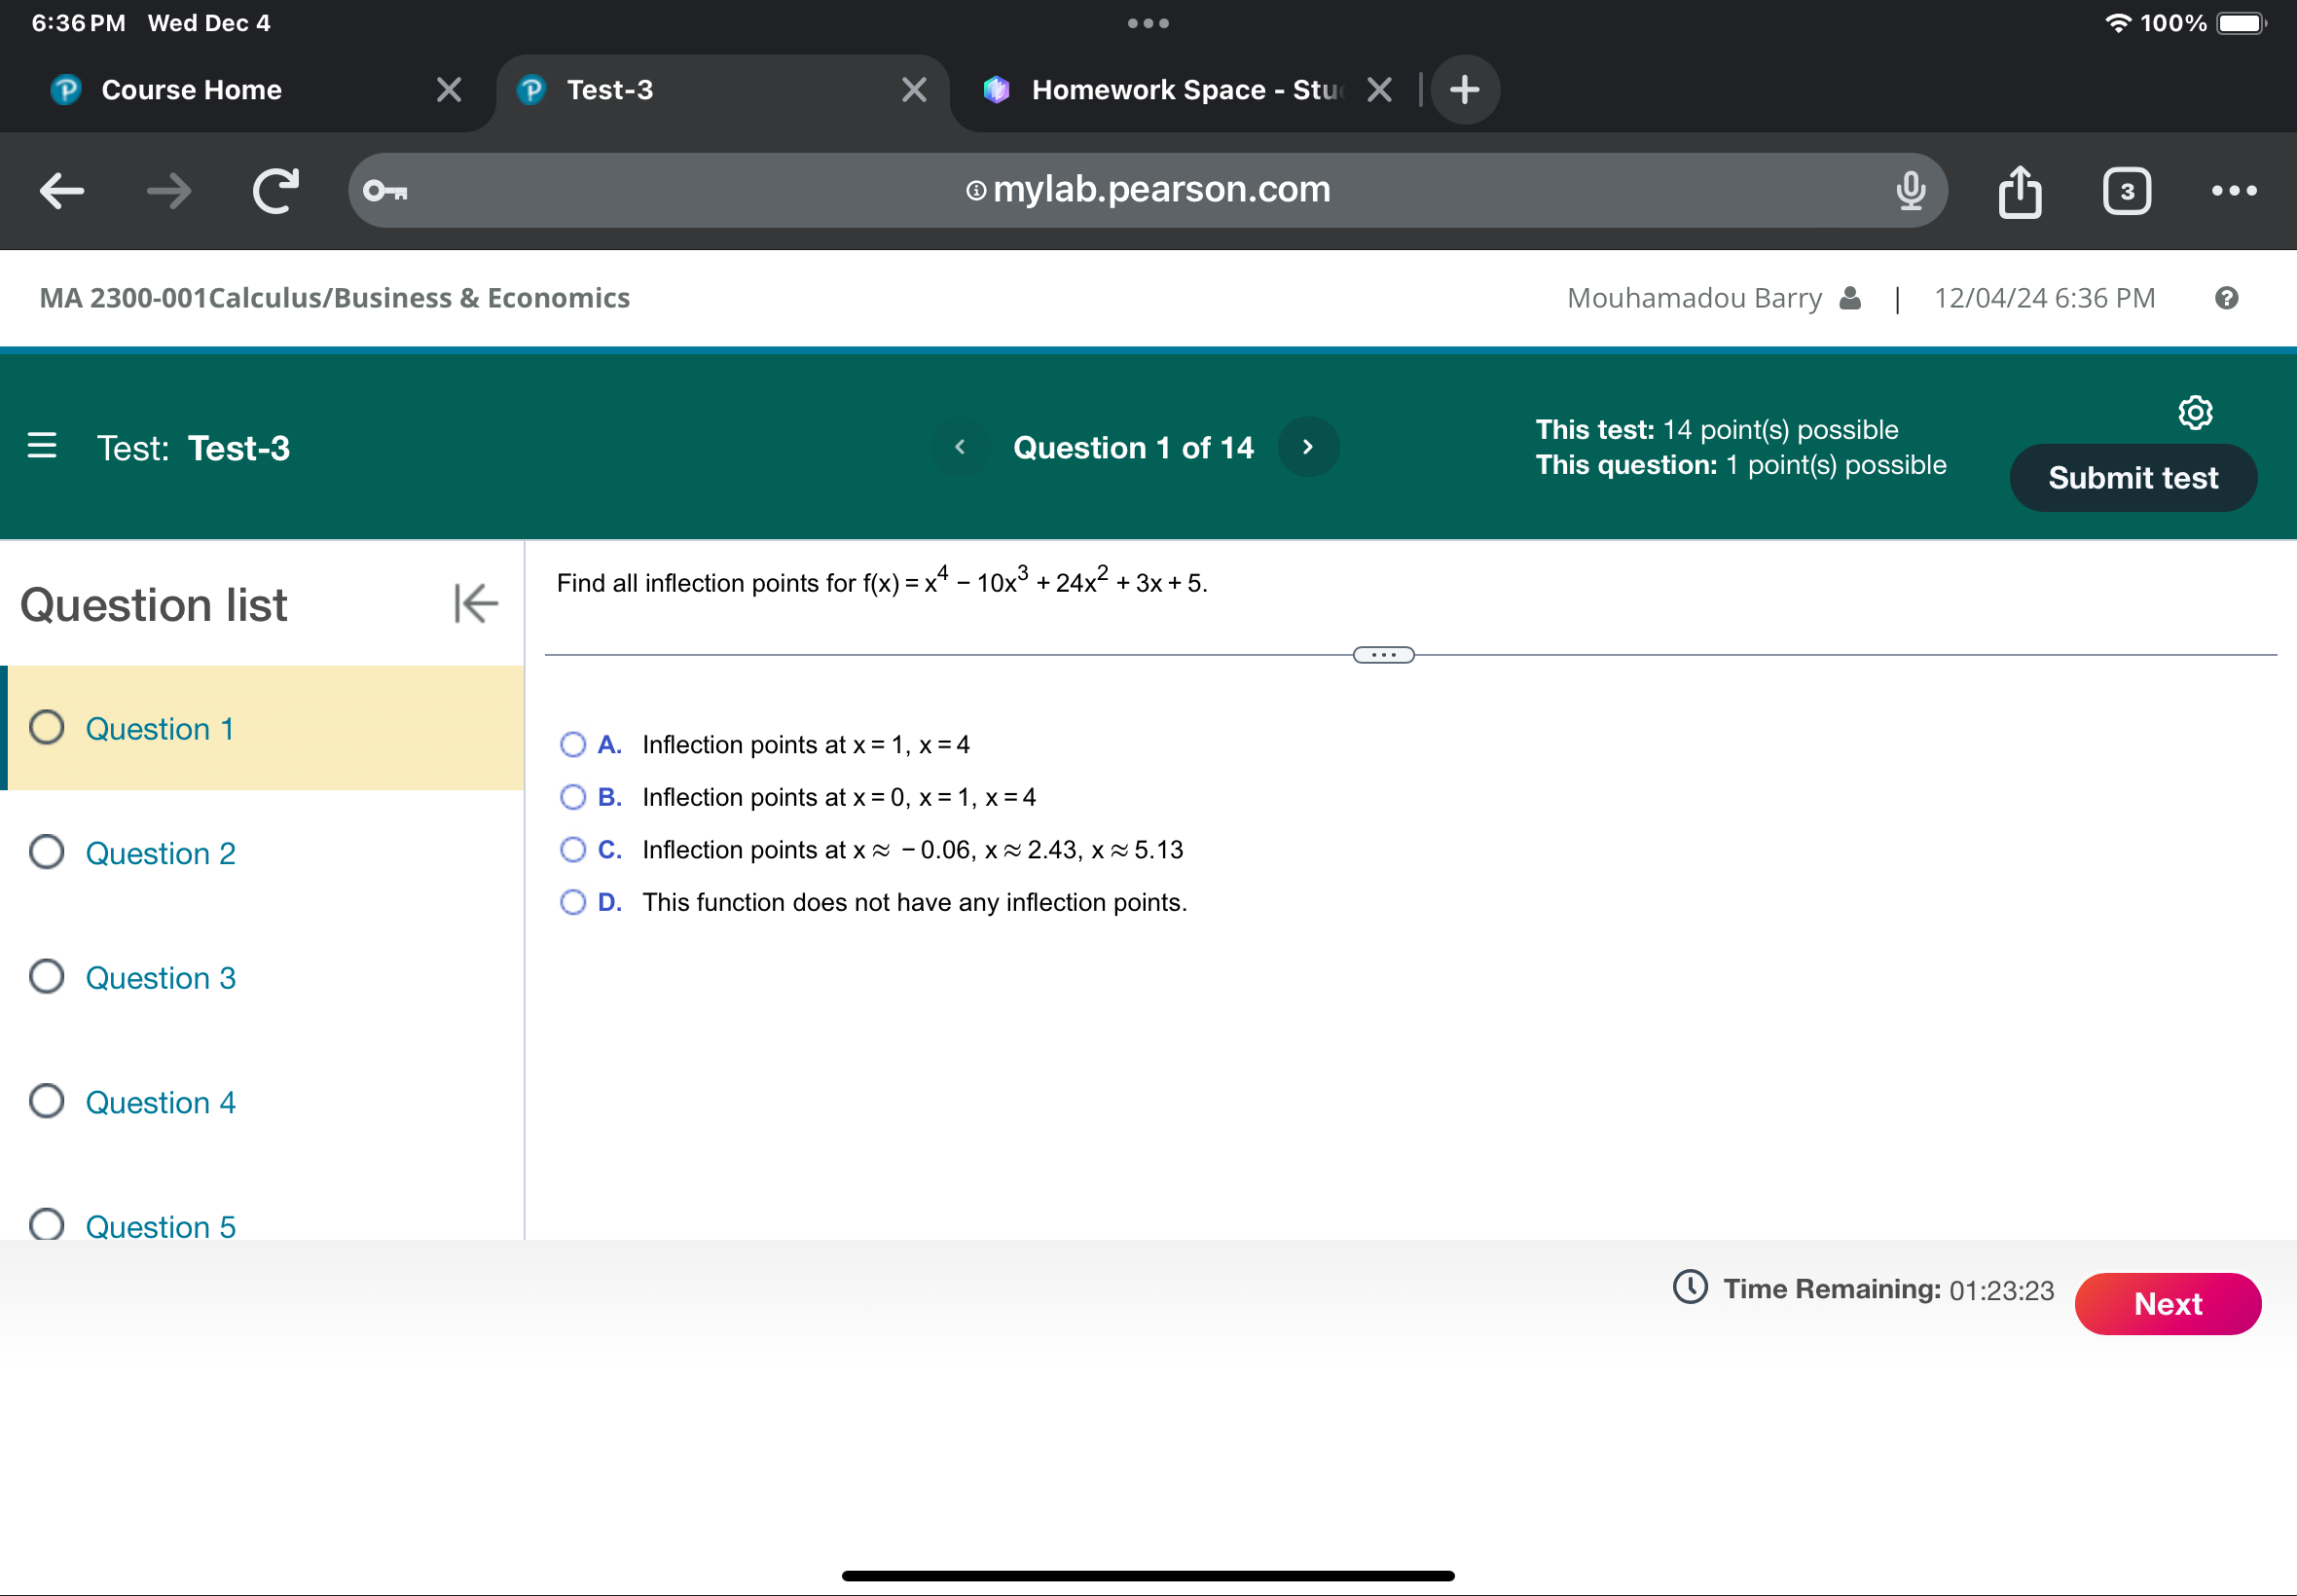
Task: Tap the microphone icon in the address bar
Action: click(1910, 190)
